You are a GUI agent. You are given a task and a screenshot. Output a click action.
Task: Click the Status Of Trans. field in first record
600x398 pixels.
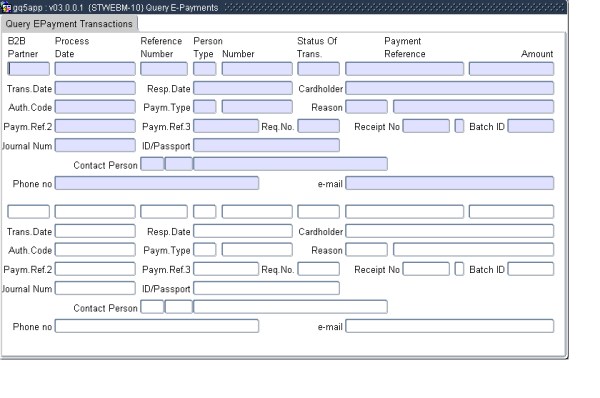point(318,69)
